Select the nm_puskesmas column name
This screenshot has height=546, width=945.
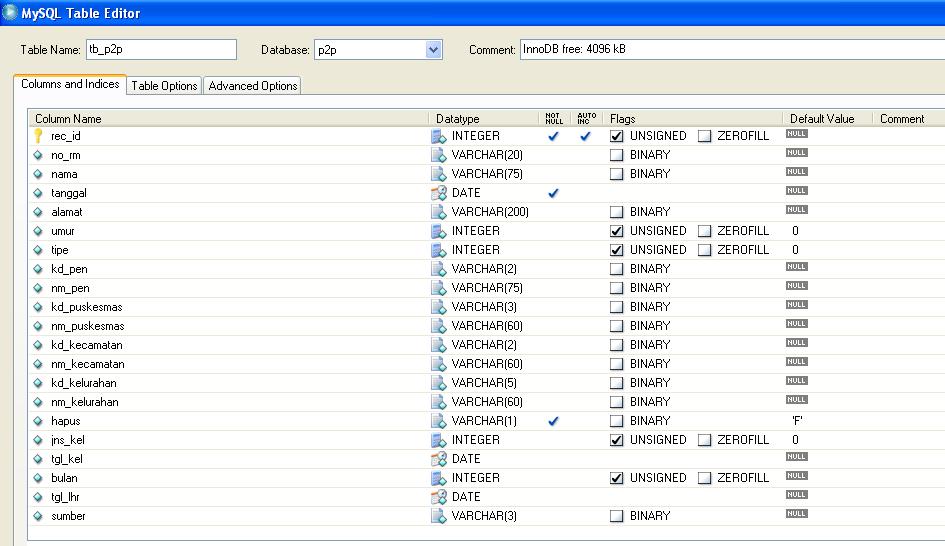(x=88, y=326)
